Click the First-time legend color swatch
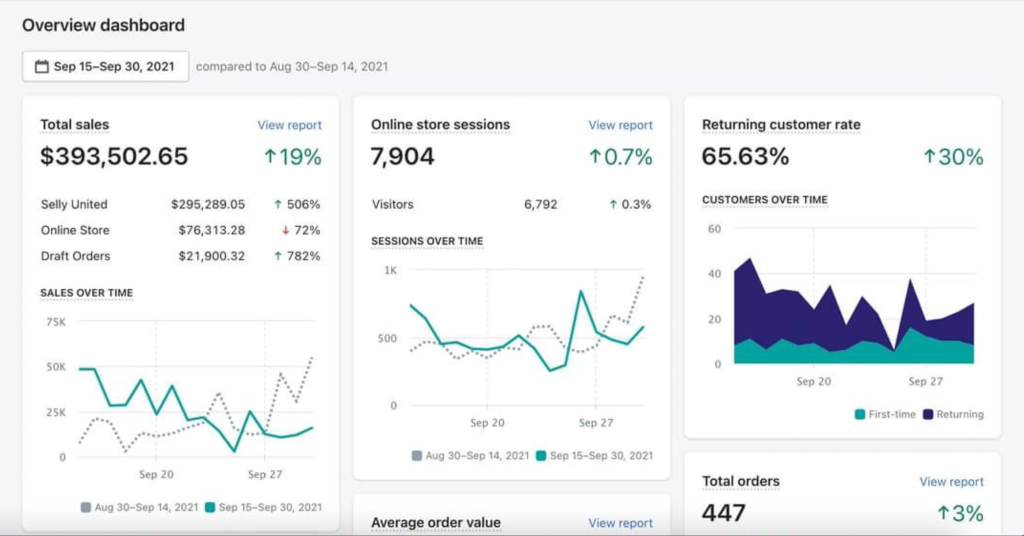 click(860, 414)
